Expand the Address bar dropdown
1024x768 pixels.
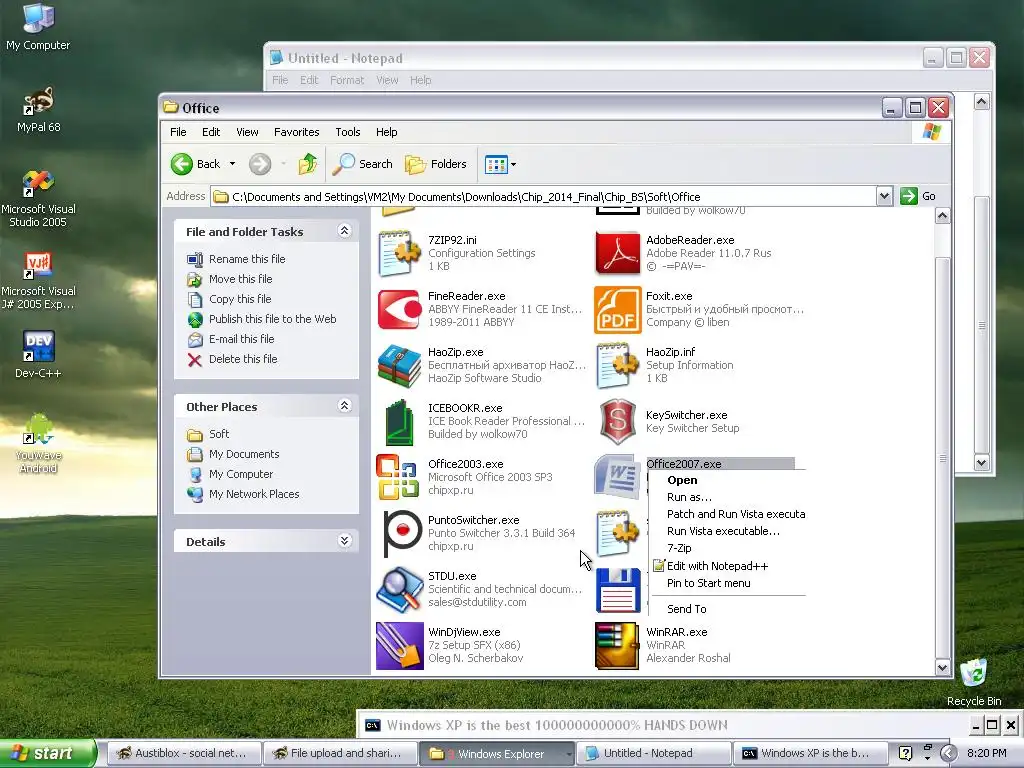[884, 196]
